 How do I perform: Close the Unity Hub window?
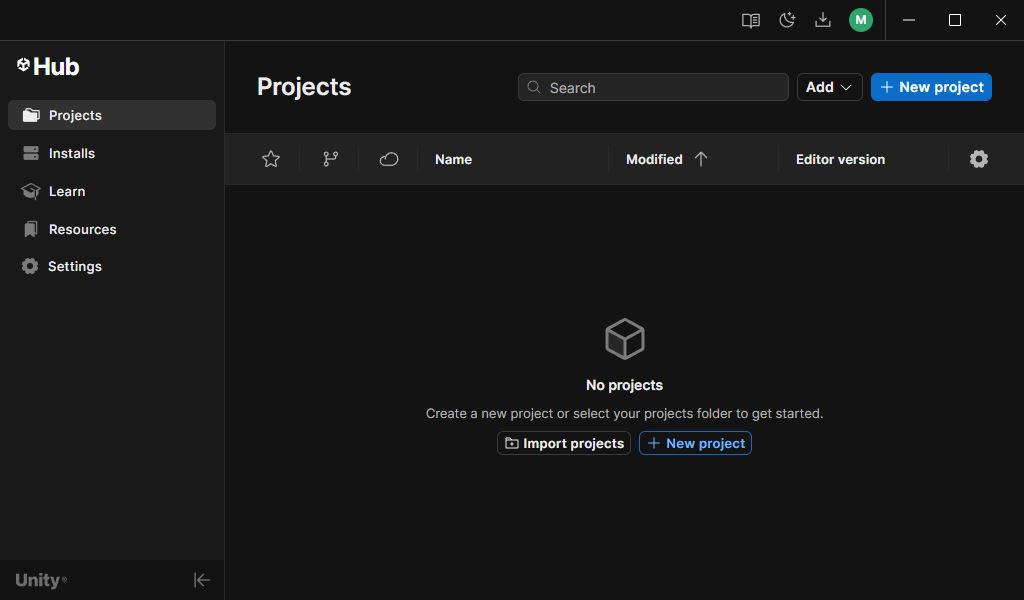click(1000, 20)
